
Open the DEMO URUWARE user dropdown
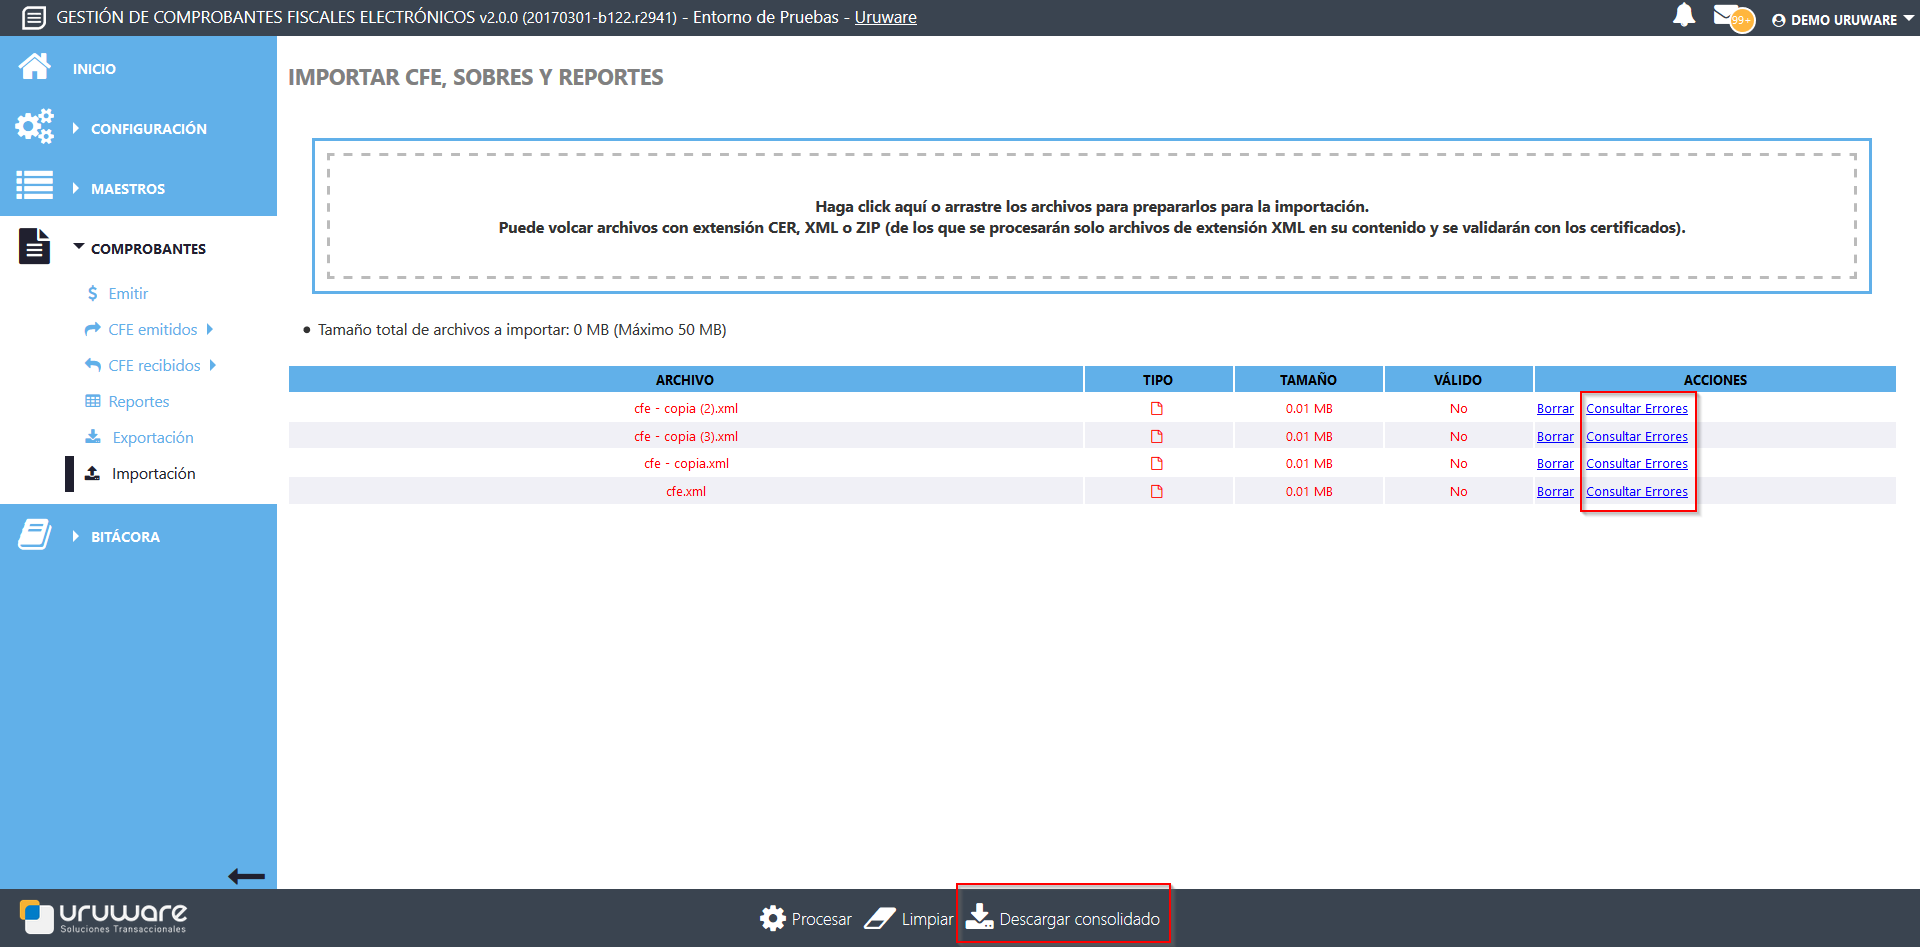tap(1842, 19)
